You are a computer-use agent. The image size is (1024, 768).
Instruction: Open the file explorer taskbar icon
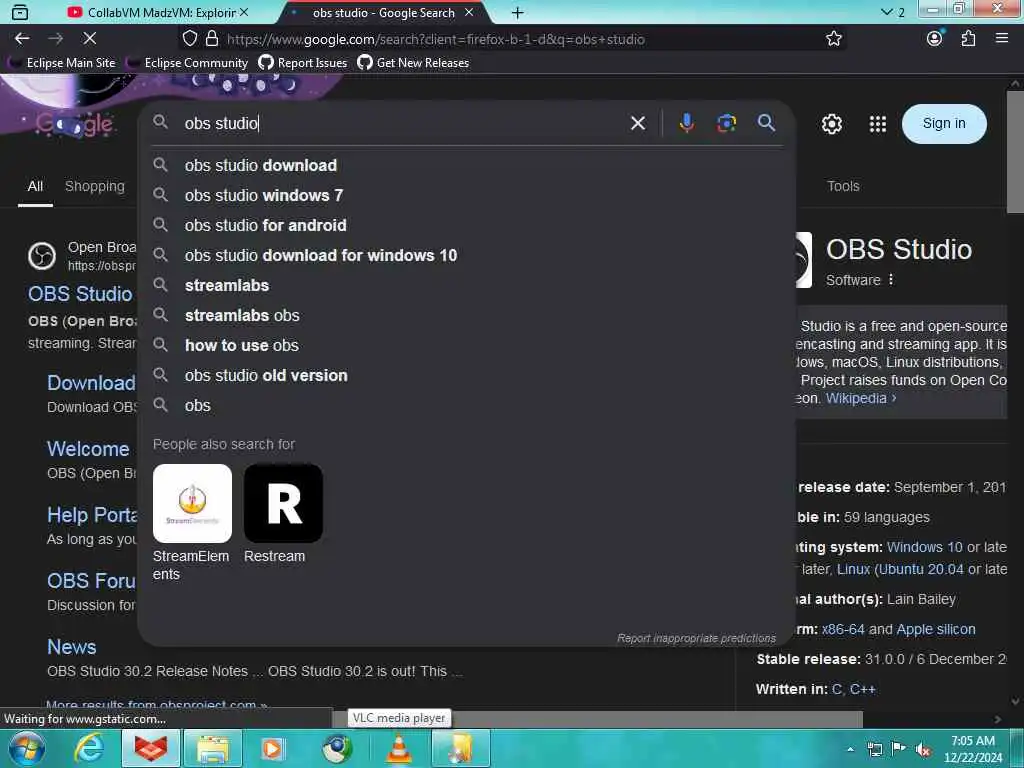pos(213,748)
